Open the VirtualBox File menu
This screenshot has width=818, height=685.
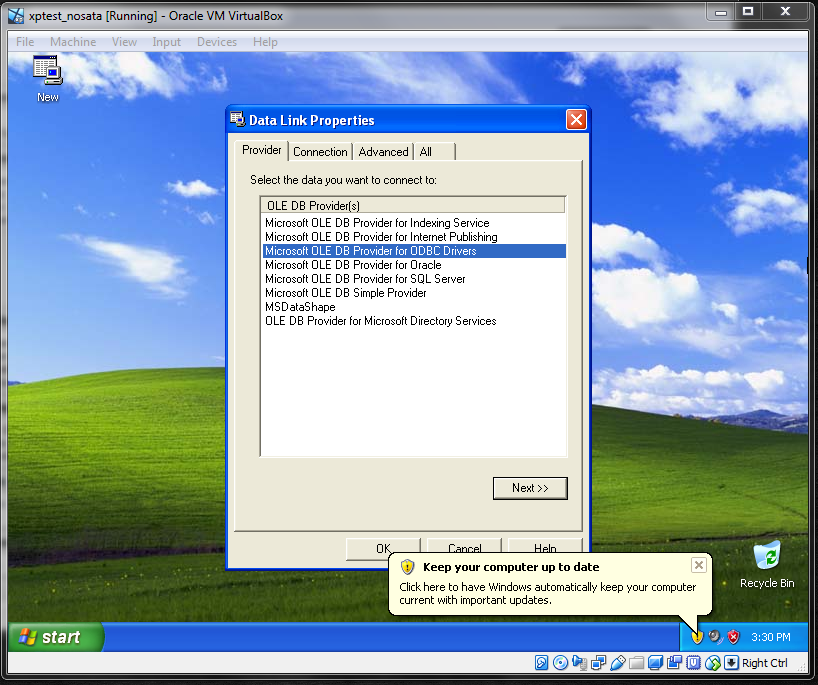(25, 42)
